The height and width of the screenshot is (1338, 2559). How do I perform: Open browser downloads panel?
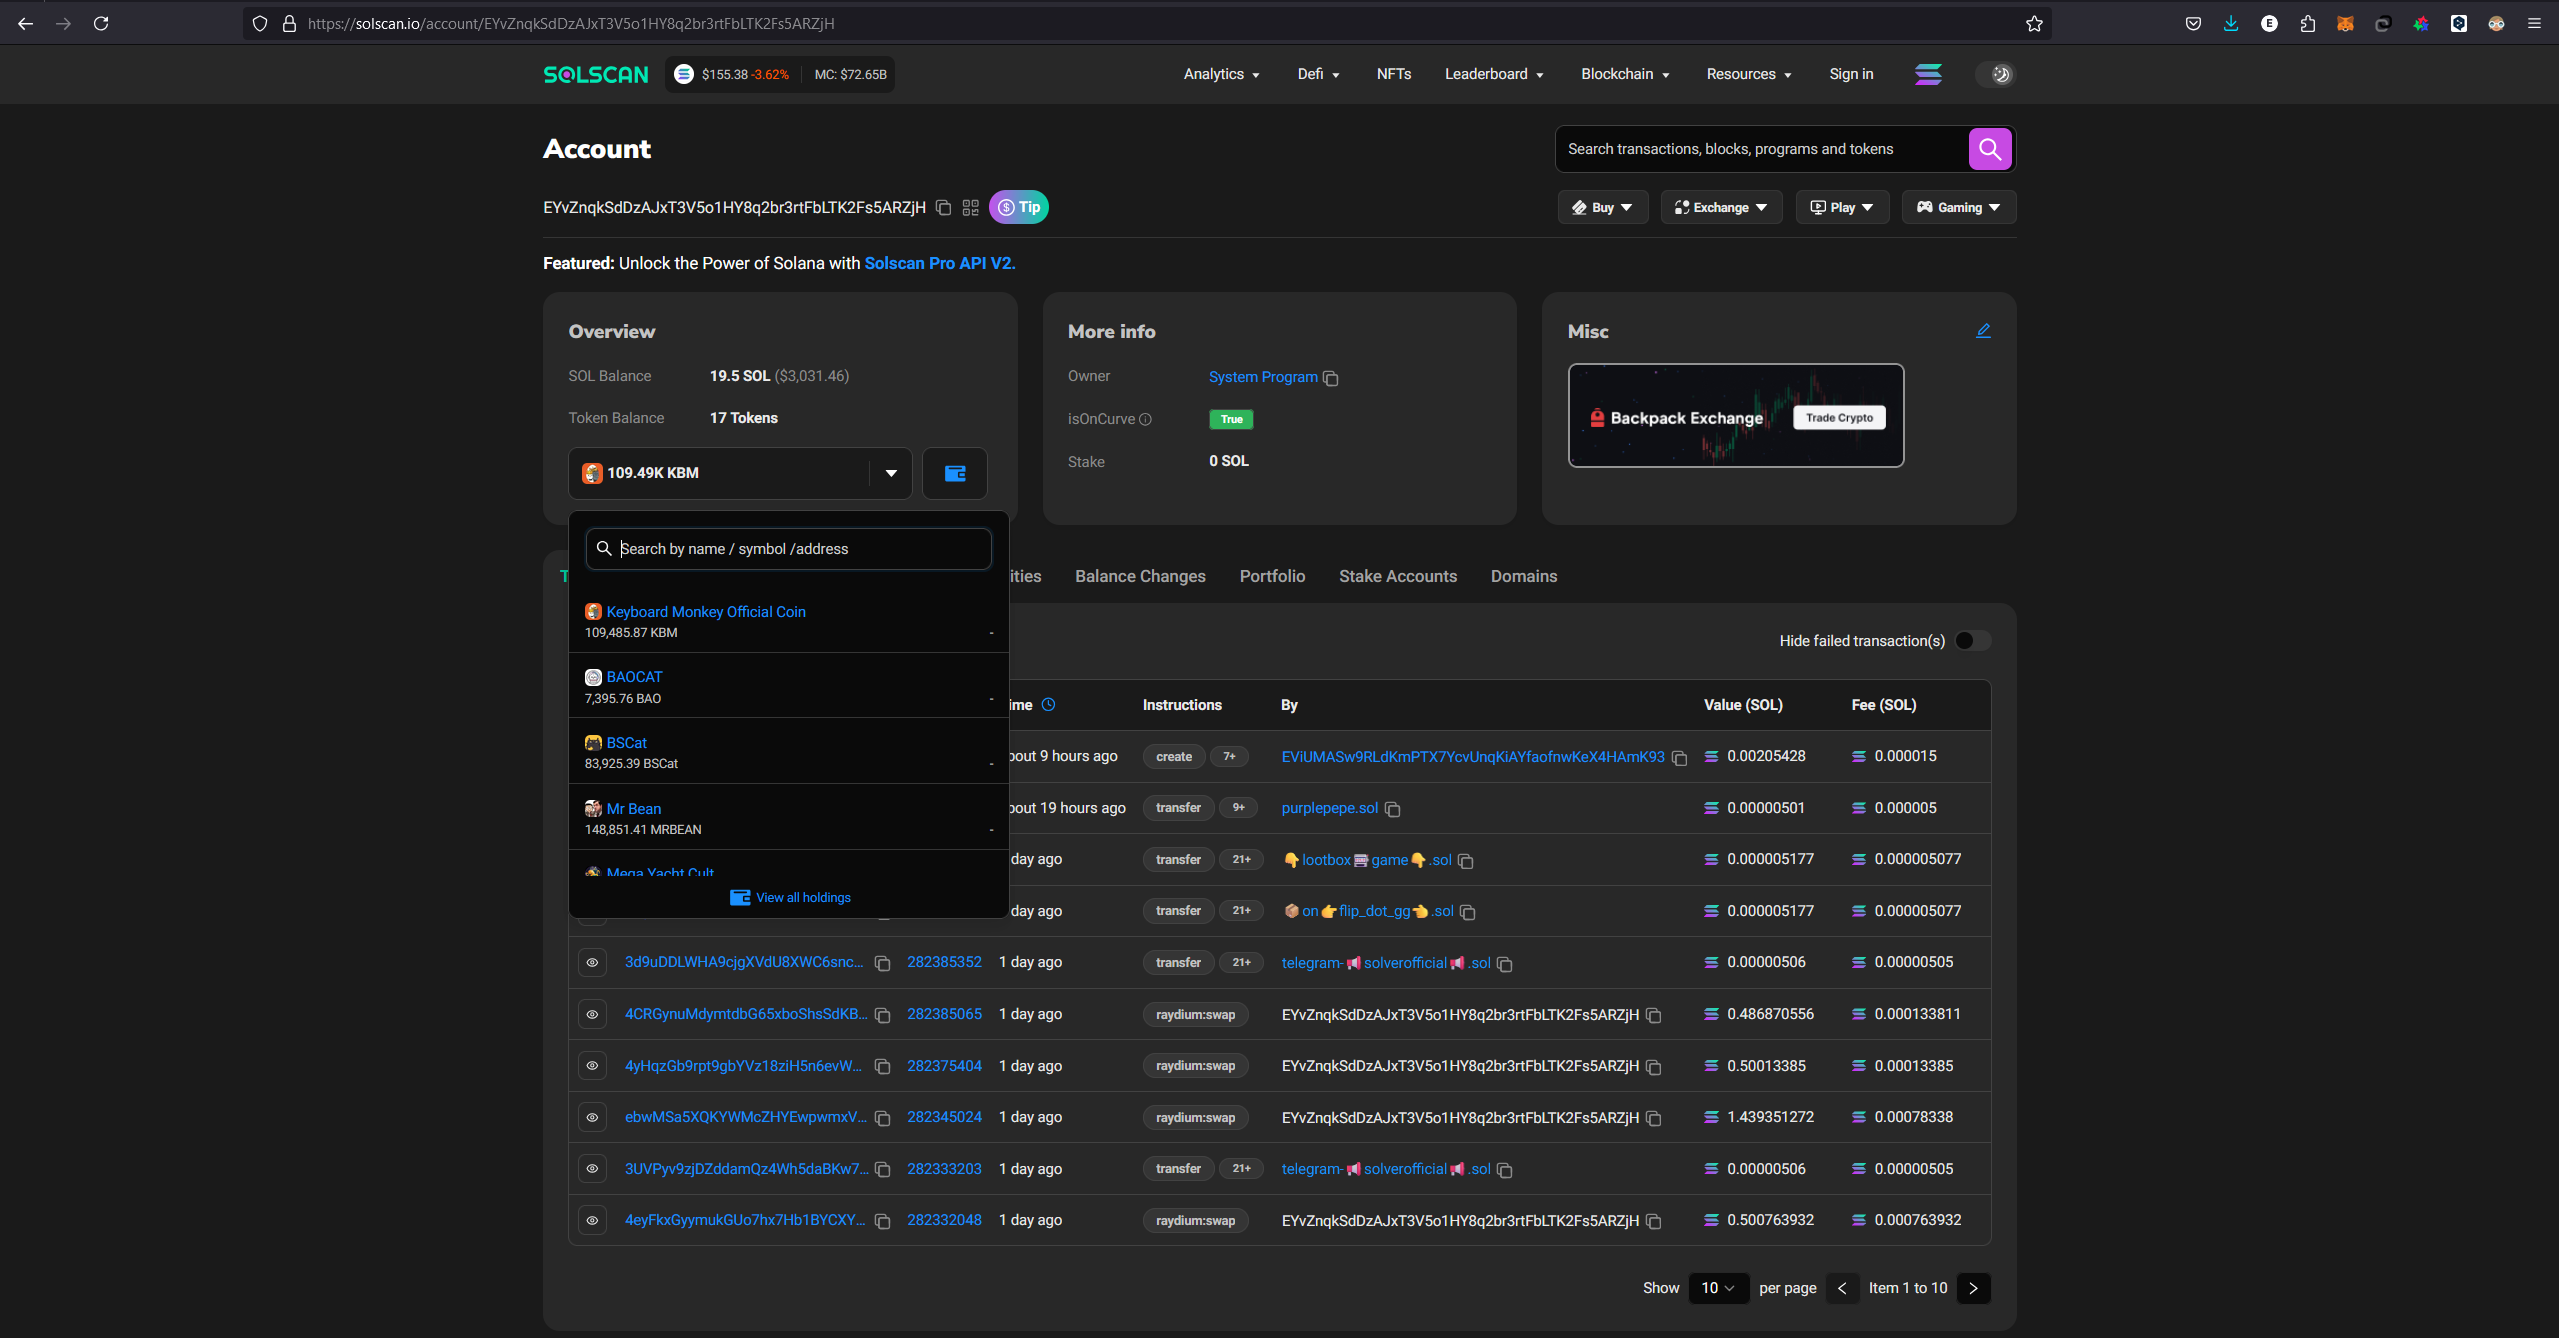[x=2231, y=23]
